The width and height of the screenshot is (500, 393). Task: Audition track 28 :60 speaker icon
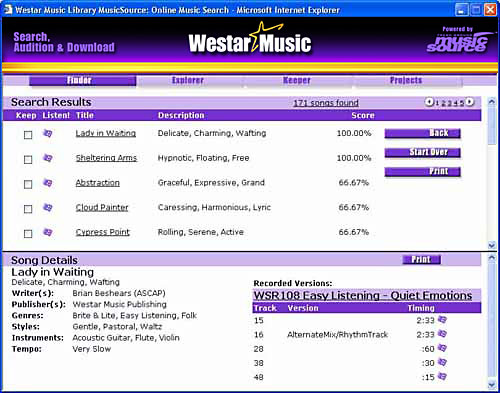click(442, 348)
